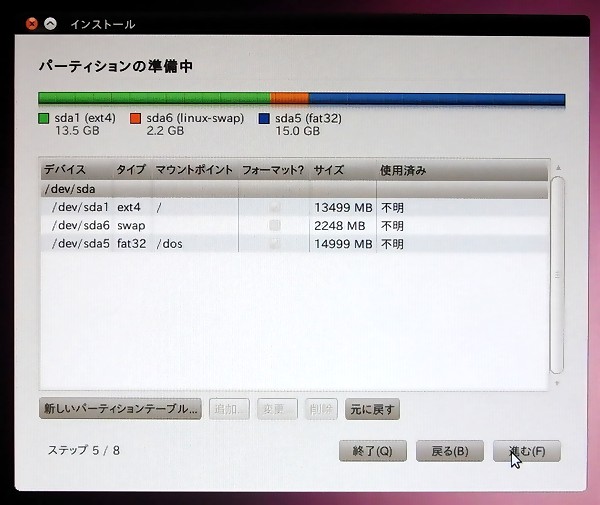Click the sda5 (fat32) legend label

point(308,118)
